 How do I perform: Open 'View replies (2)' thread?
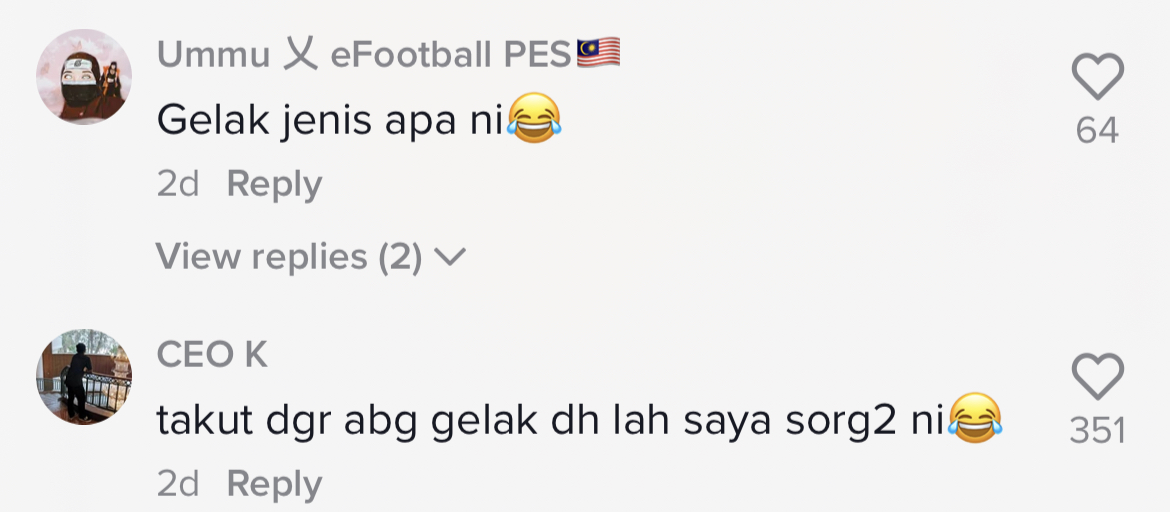(290, 258)
